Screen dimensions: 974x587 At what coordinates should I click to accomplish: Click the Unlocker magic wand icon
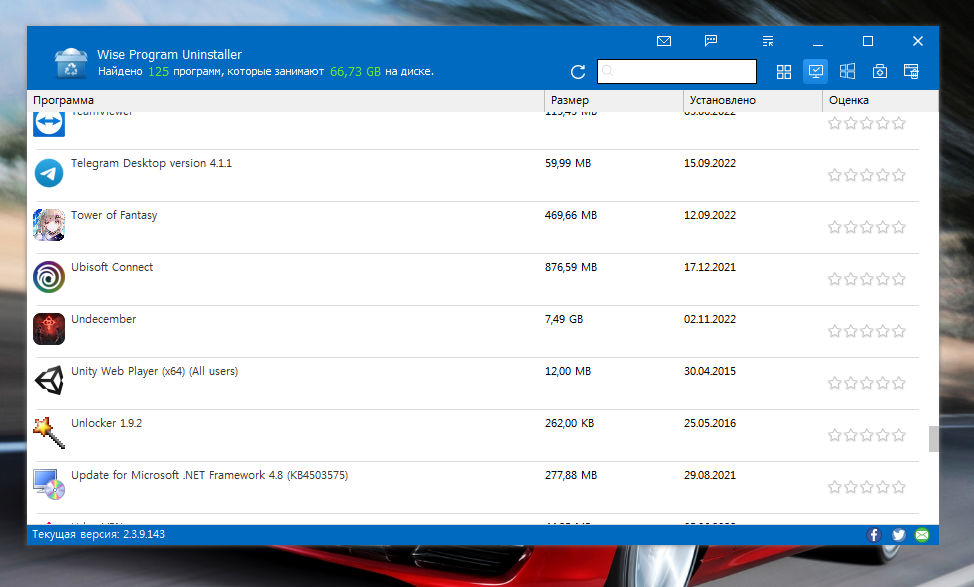coord(49,433)
